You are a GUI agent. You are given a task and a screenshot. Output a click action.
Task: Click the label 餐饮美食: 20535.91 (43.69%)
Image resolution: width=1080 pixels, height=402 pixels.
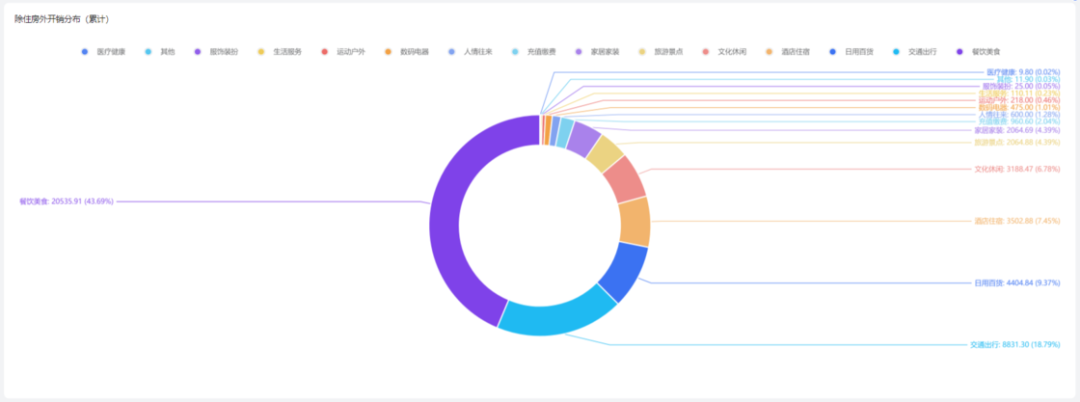pos(66,202)
